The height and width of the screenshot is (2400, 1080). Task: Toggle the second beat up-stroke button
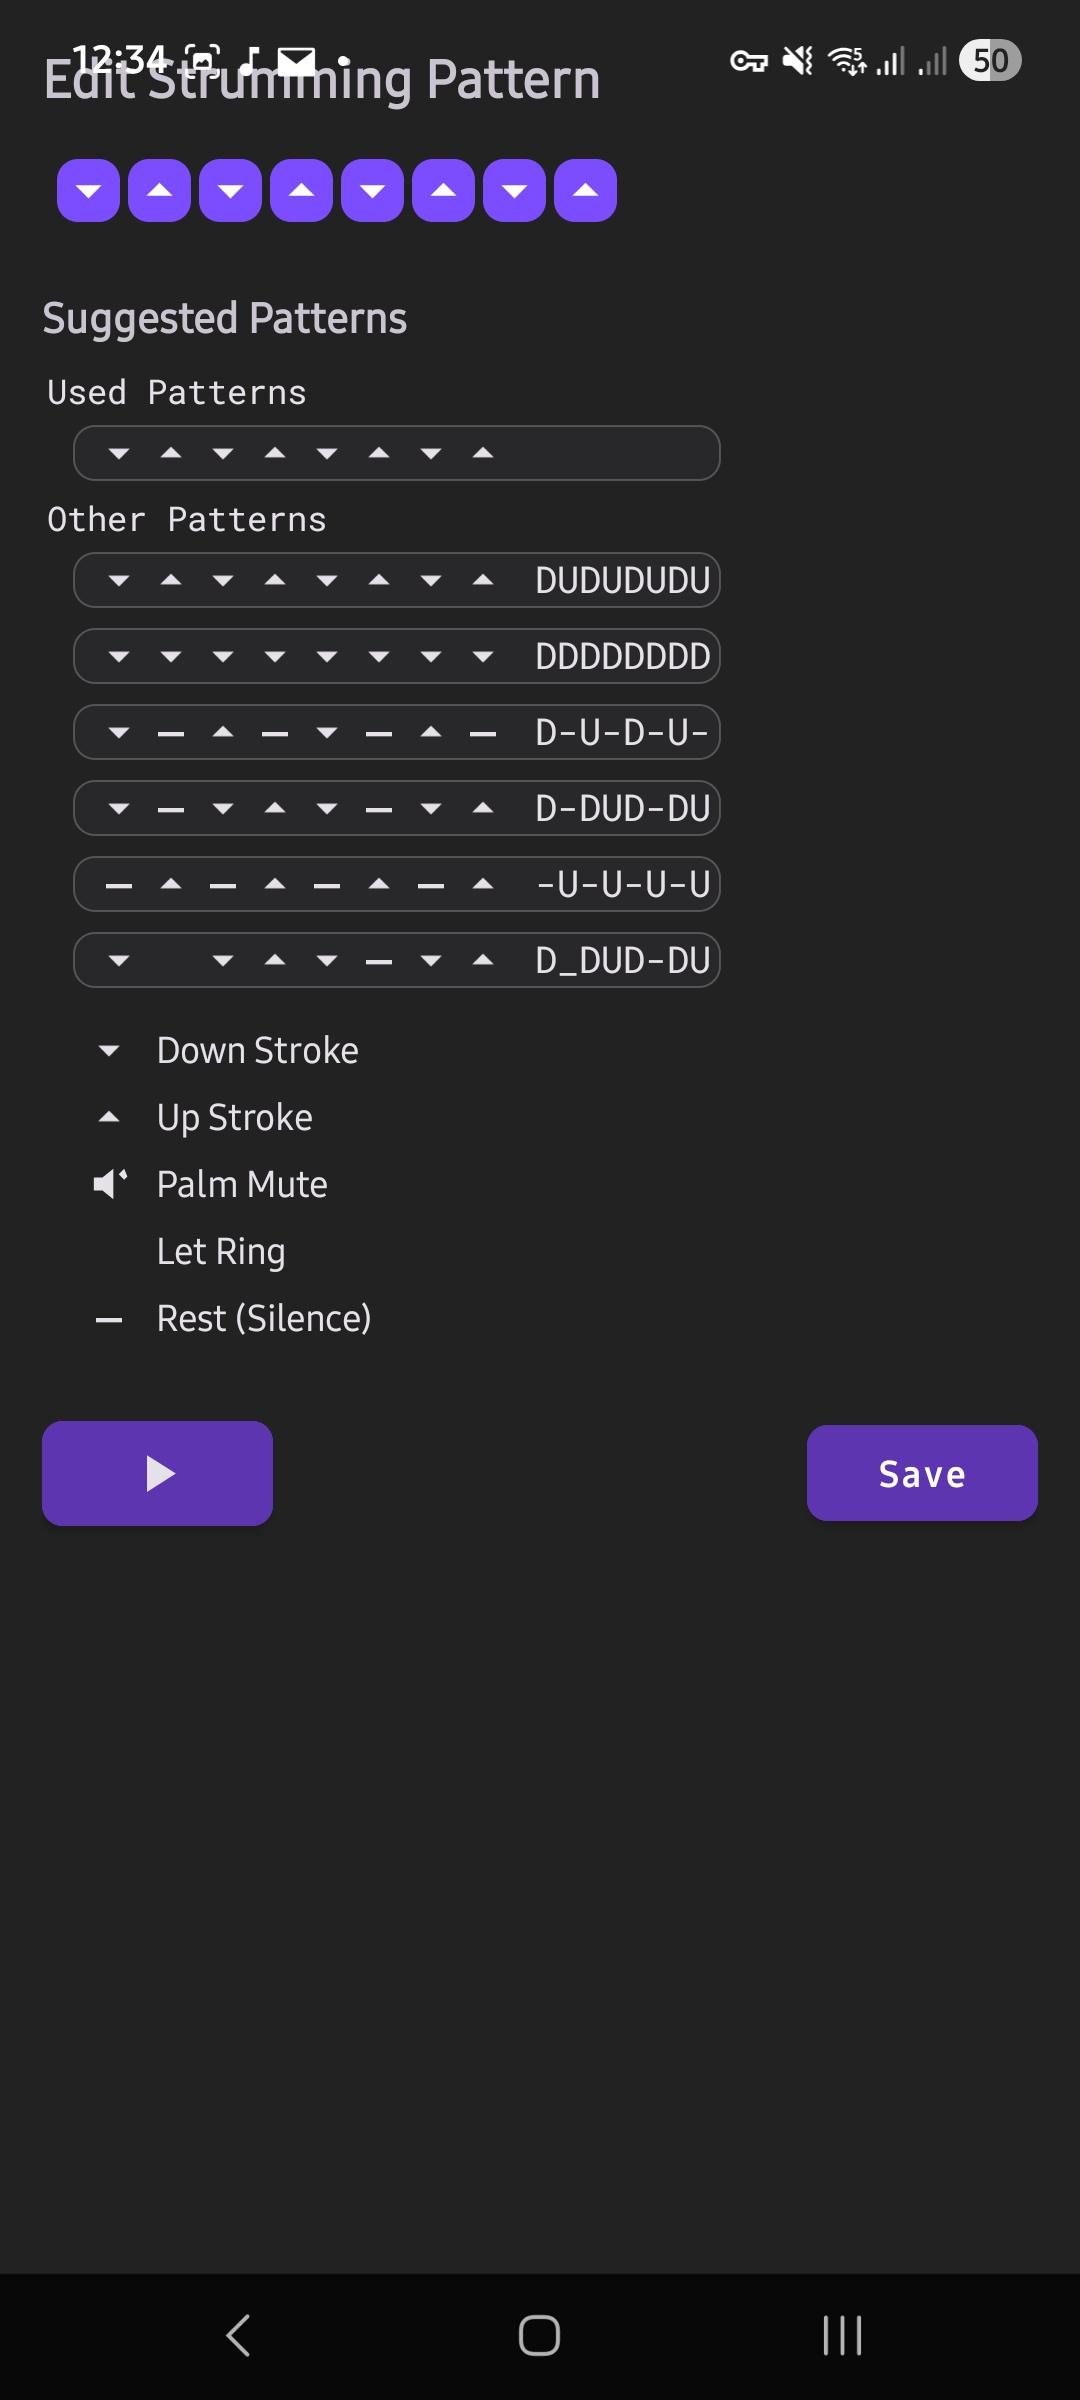(x=160, y=190)
